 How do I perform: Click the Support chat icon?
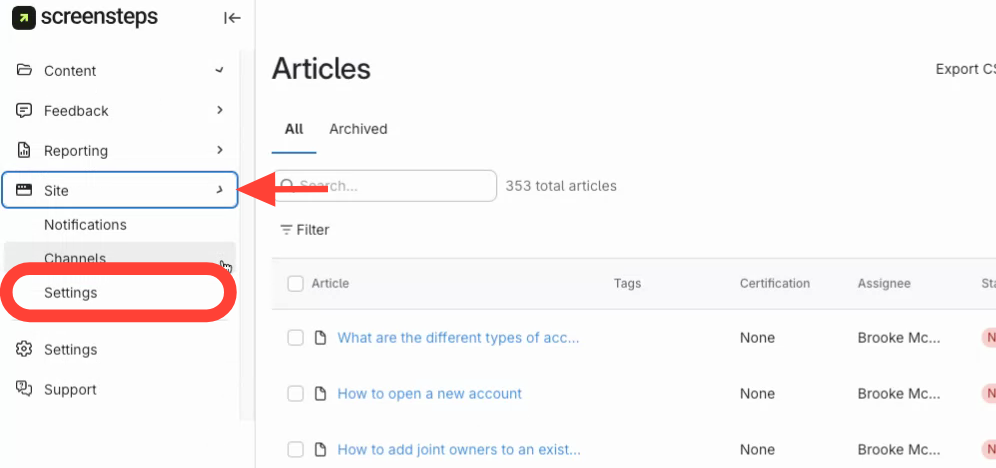point(25,389)
